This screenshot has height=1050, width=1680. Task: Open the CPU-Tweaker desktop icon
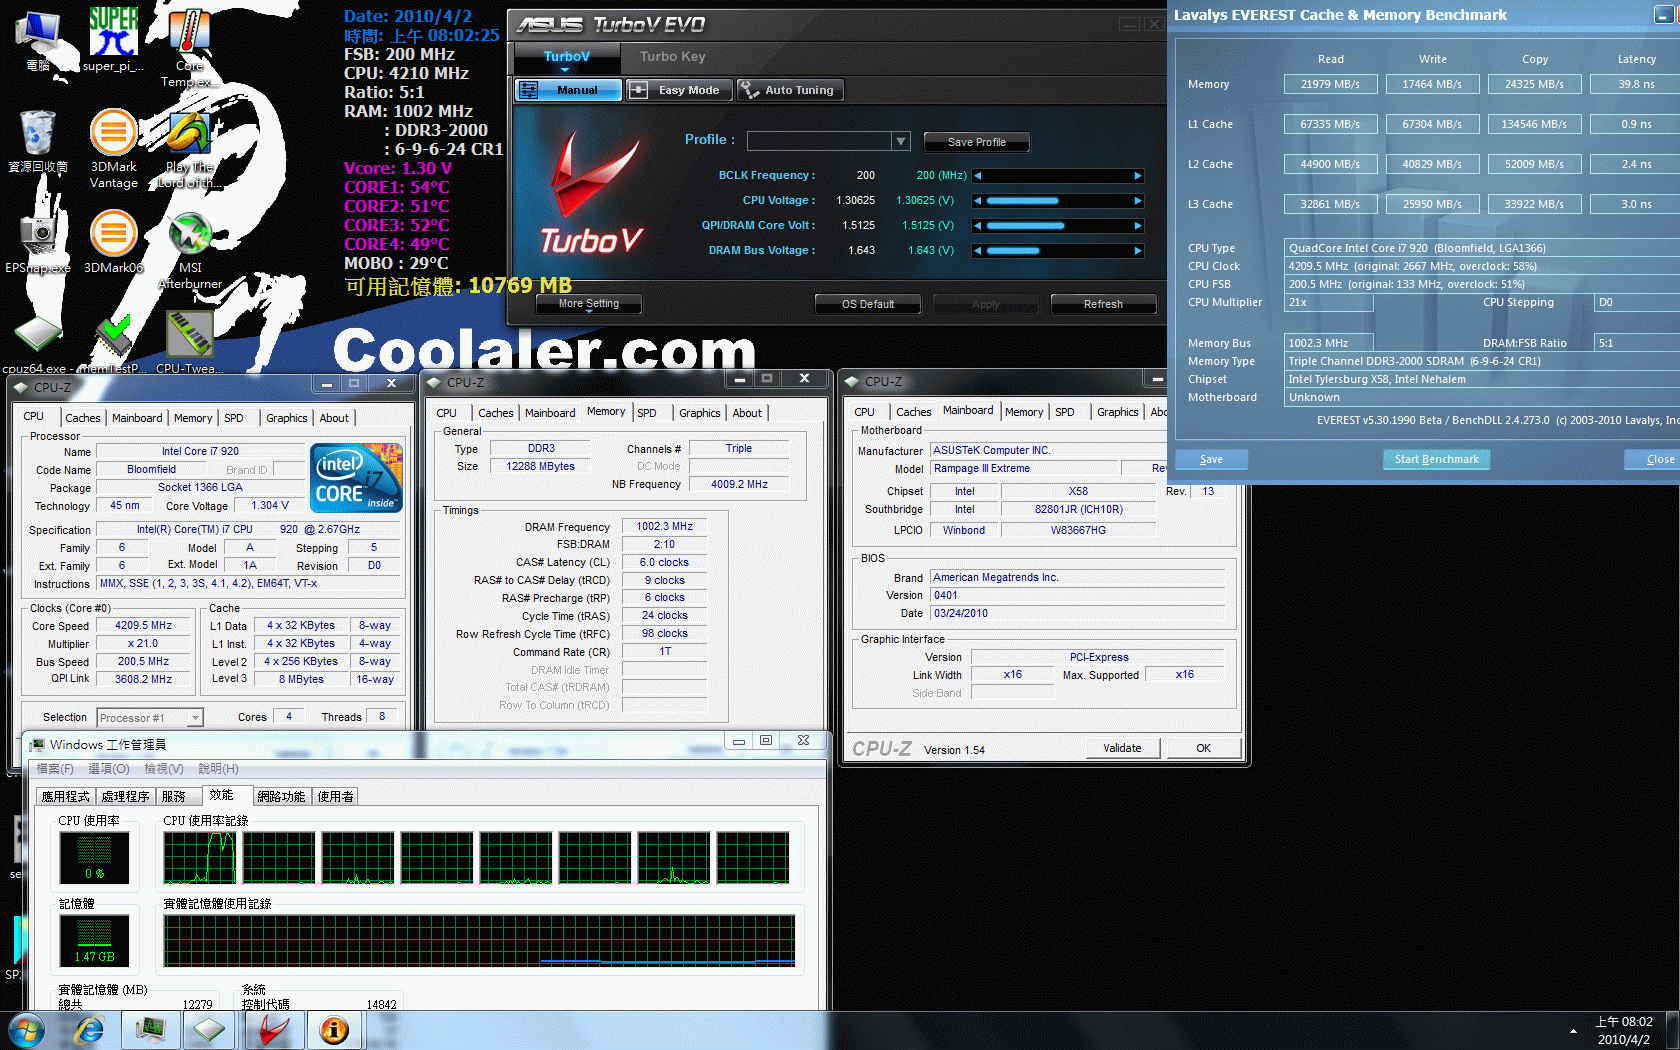tap(189, 343)
